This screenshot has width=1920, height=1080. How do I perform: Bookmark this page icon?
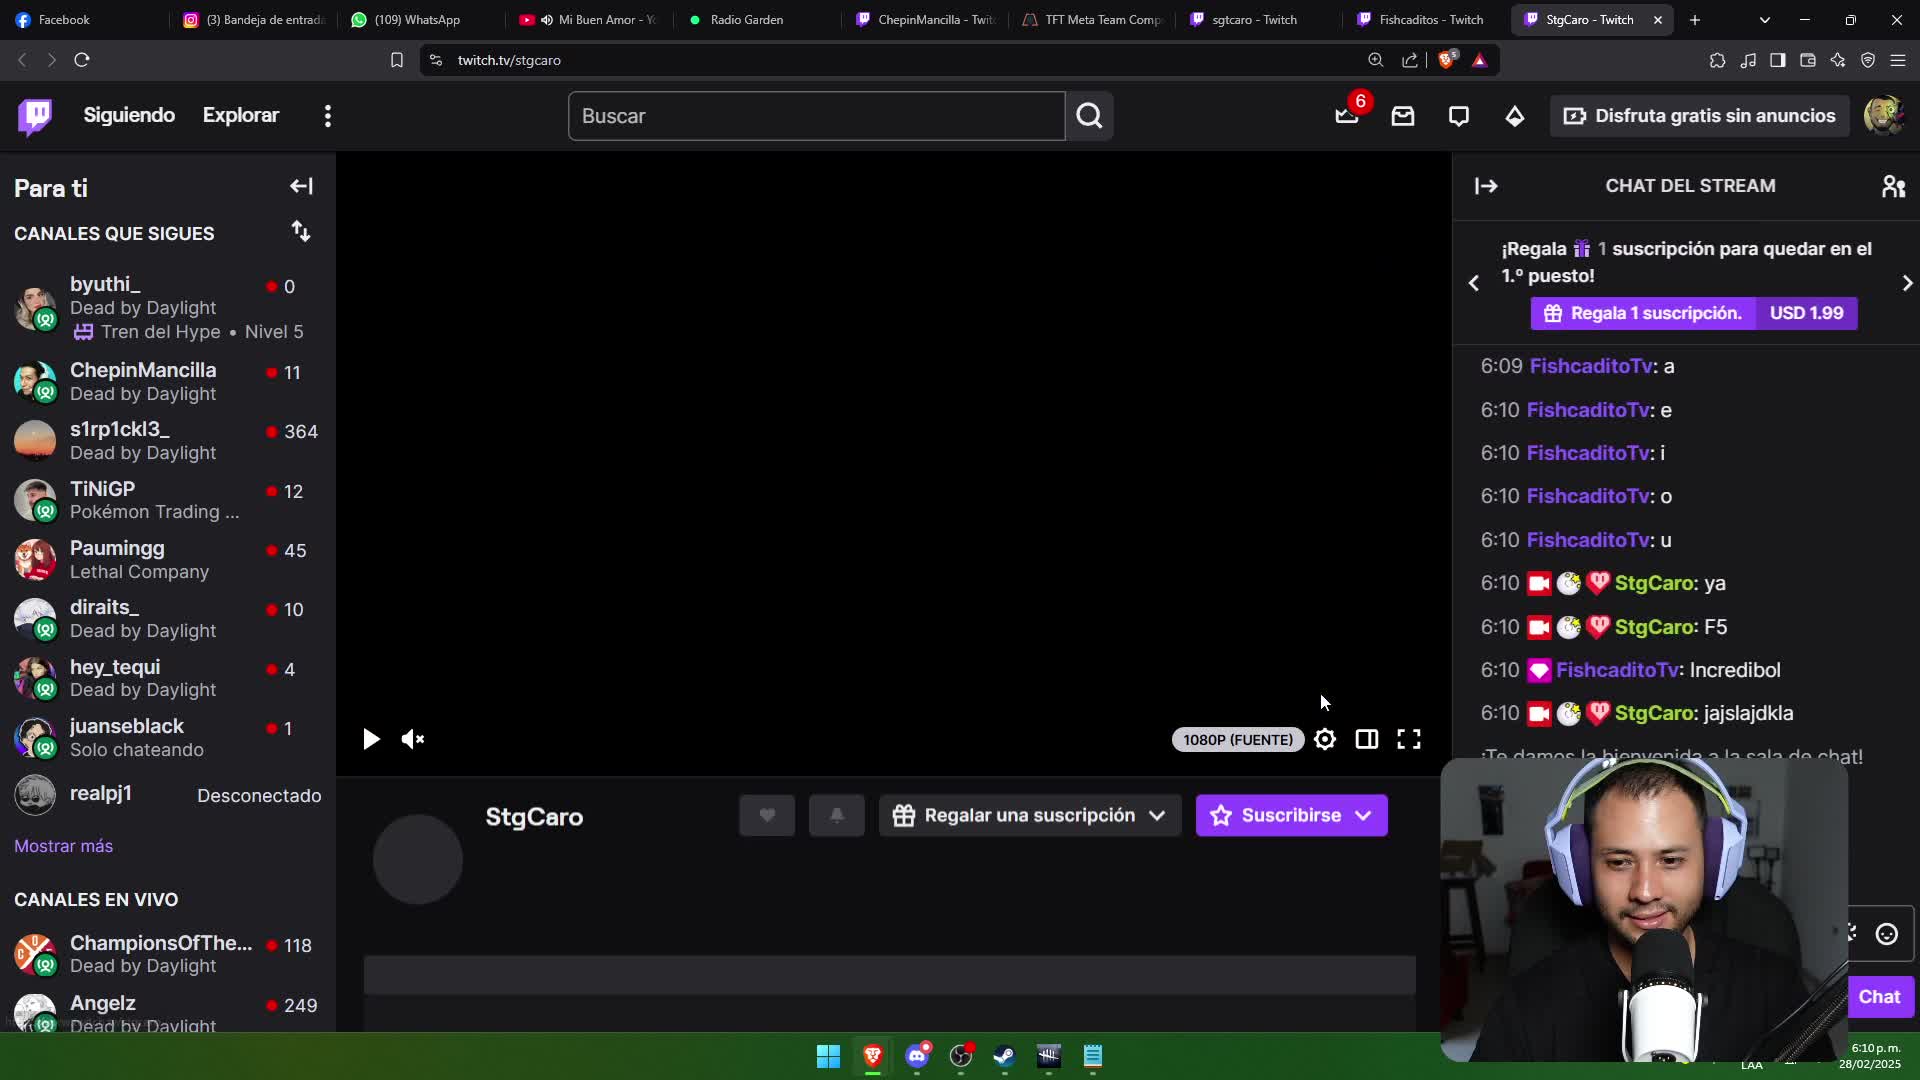tap(397, 60)
